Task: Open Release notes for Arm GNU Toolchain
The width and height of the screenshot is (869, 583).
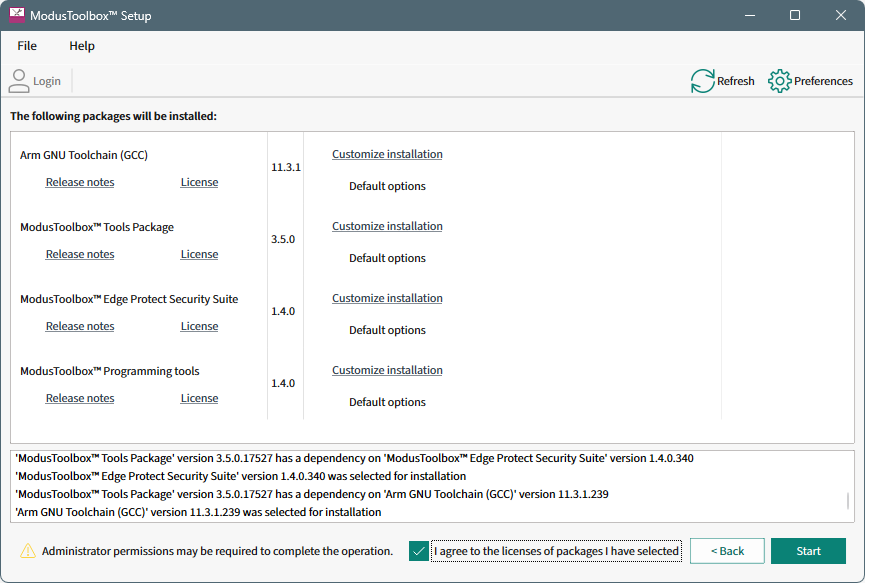Action: [80, 182]
